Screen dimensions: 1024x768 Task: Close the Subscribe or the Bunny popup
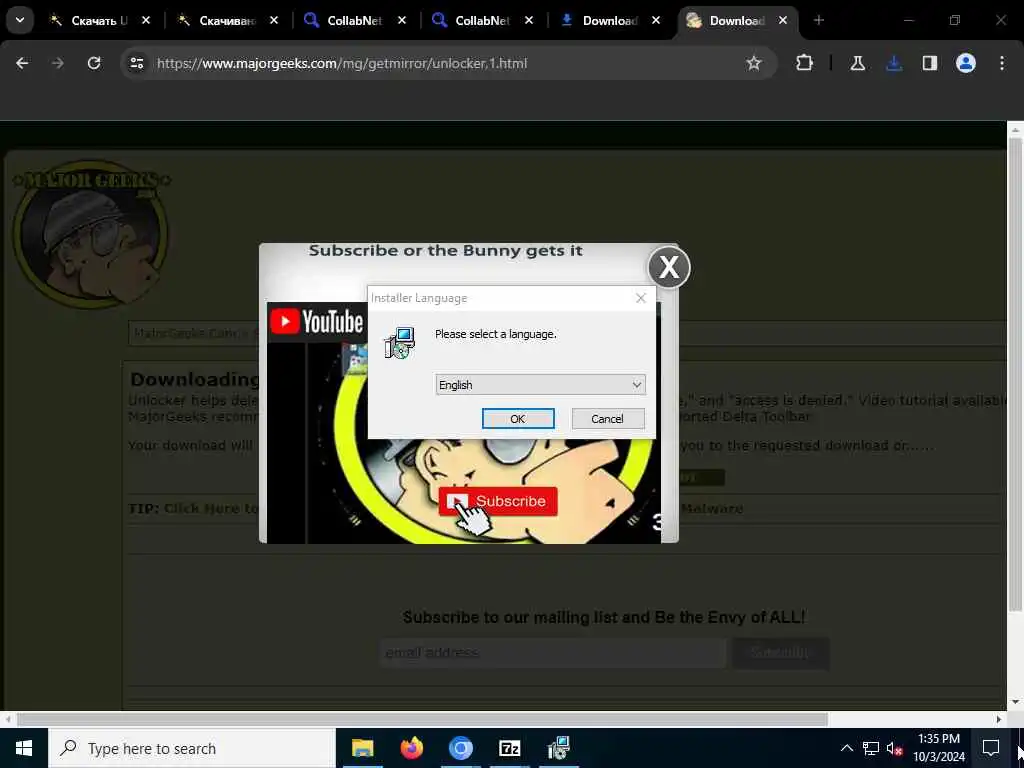pyautogui.click(x=669, y=267)
